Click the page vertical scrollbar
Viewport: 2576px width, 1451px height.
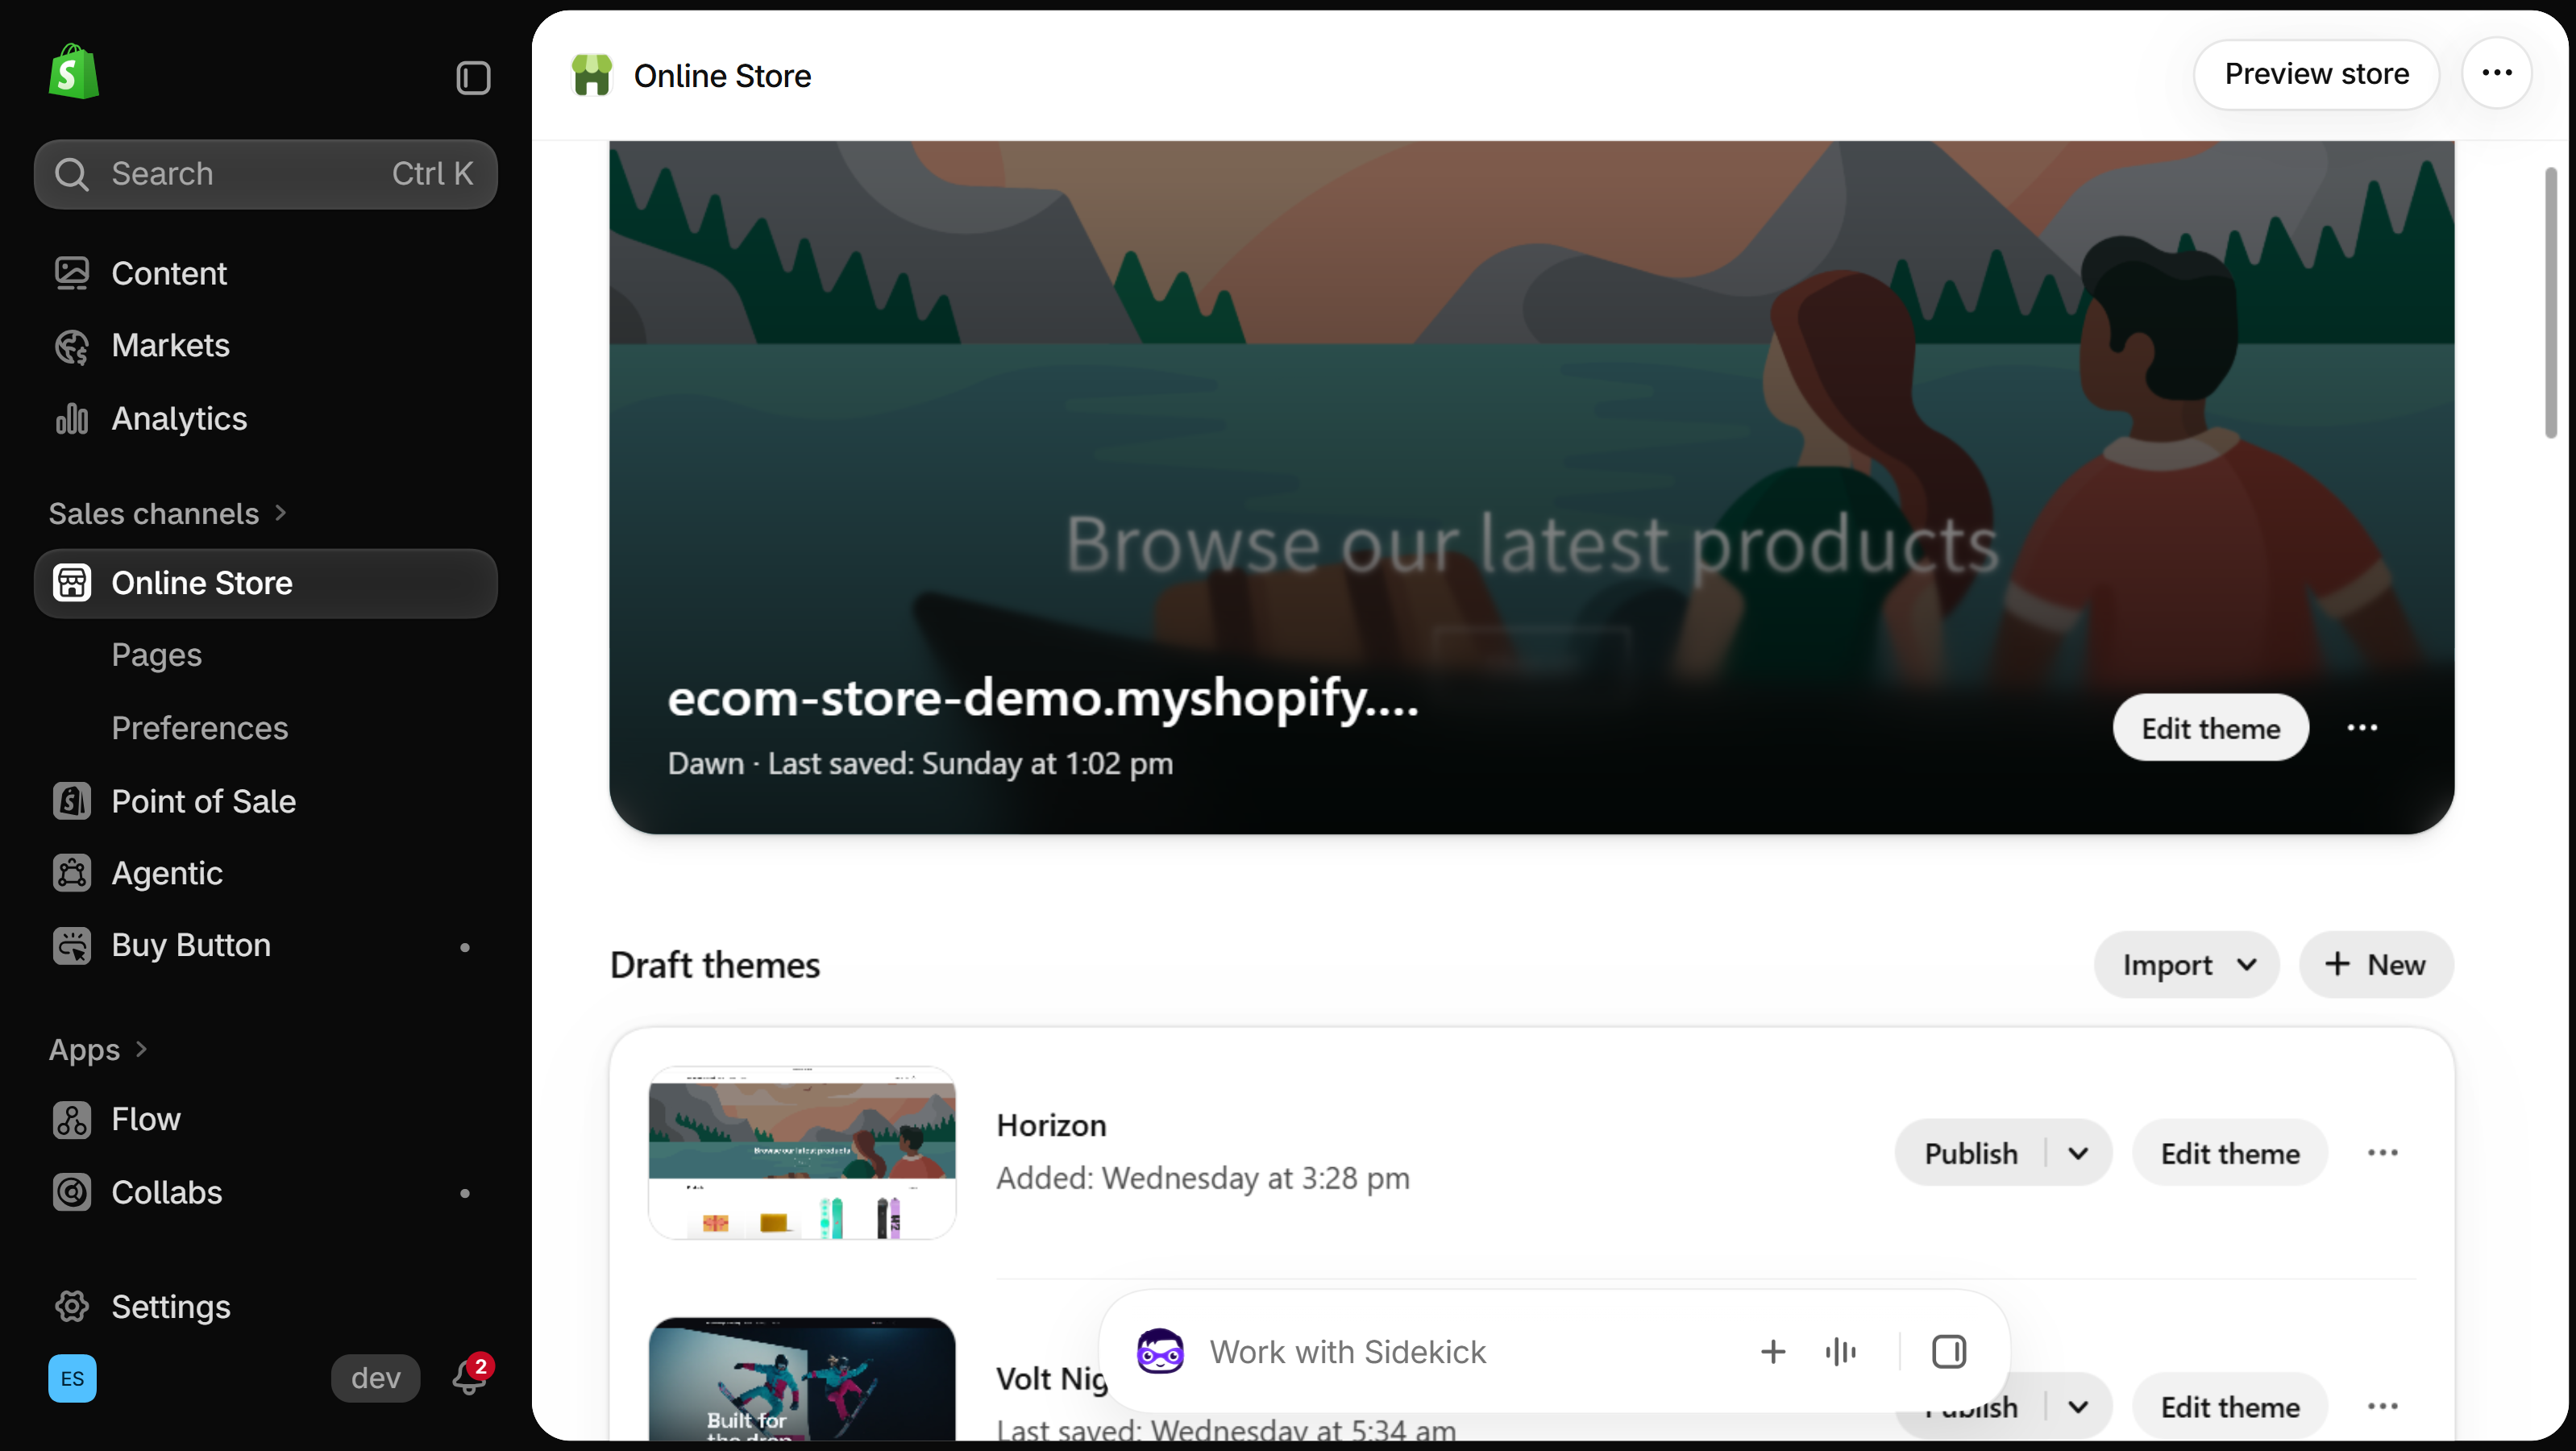pos(2550,303)
